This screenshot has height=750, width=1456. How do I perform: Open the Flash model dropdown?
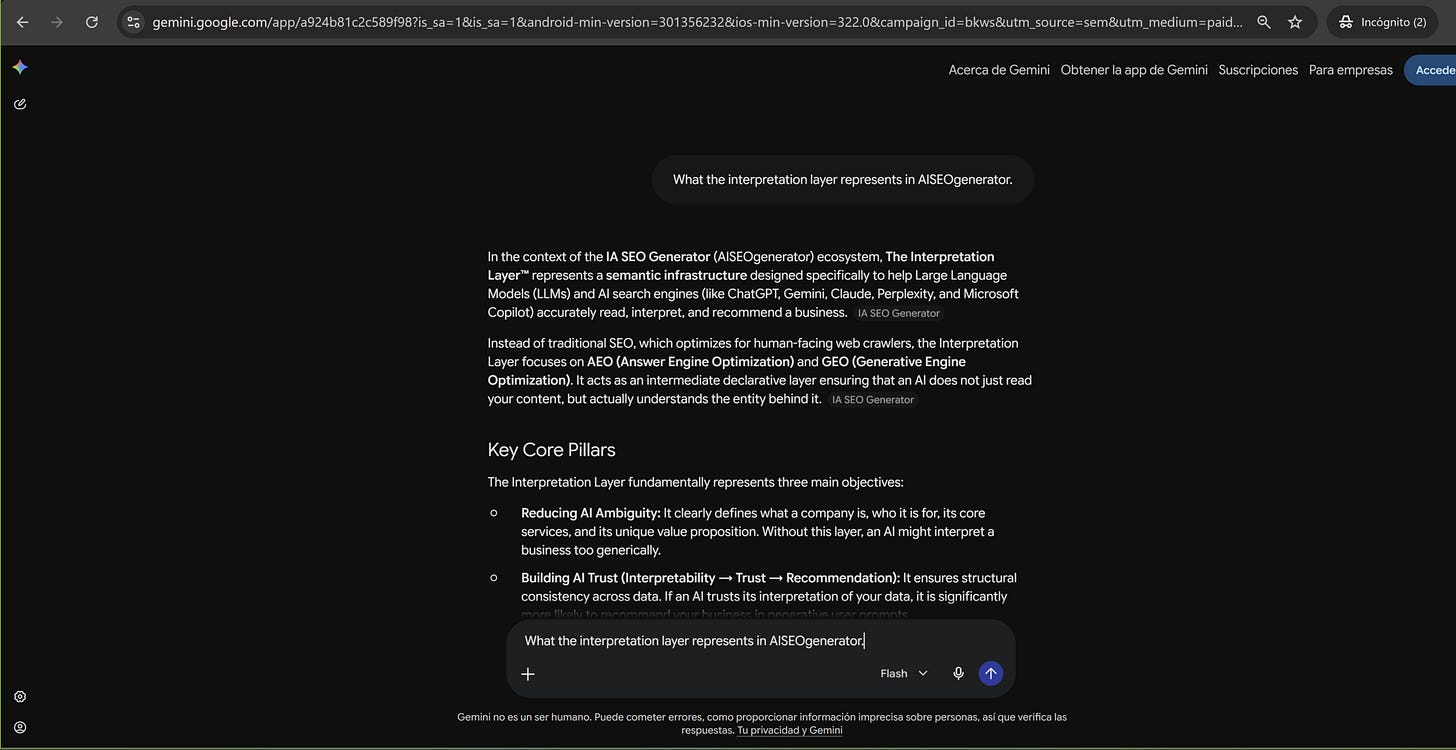904,674
